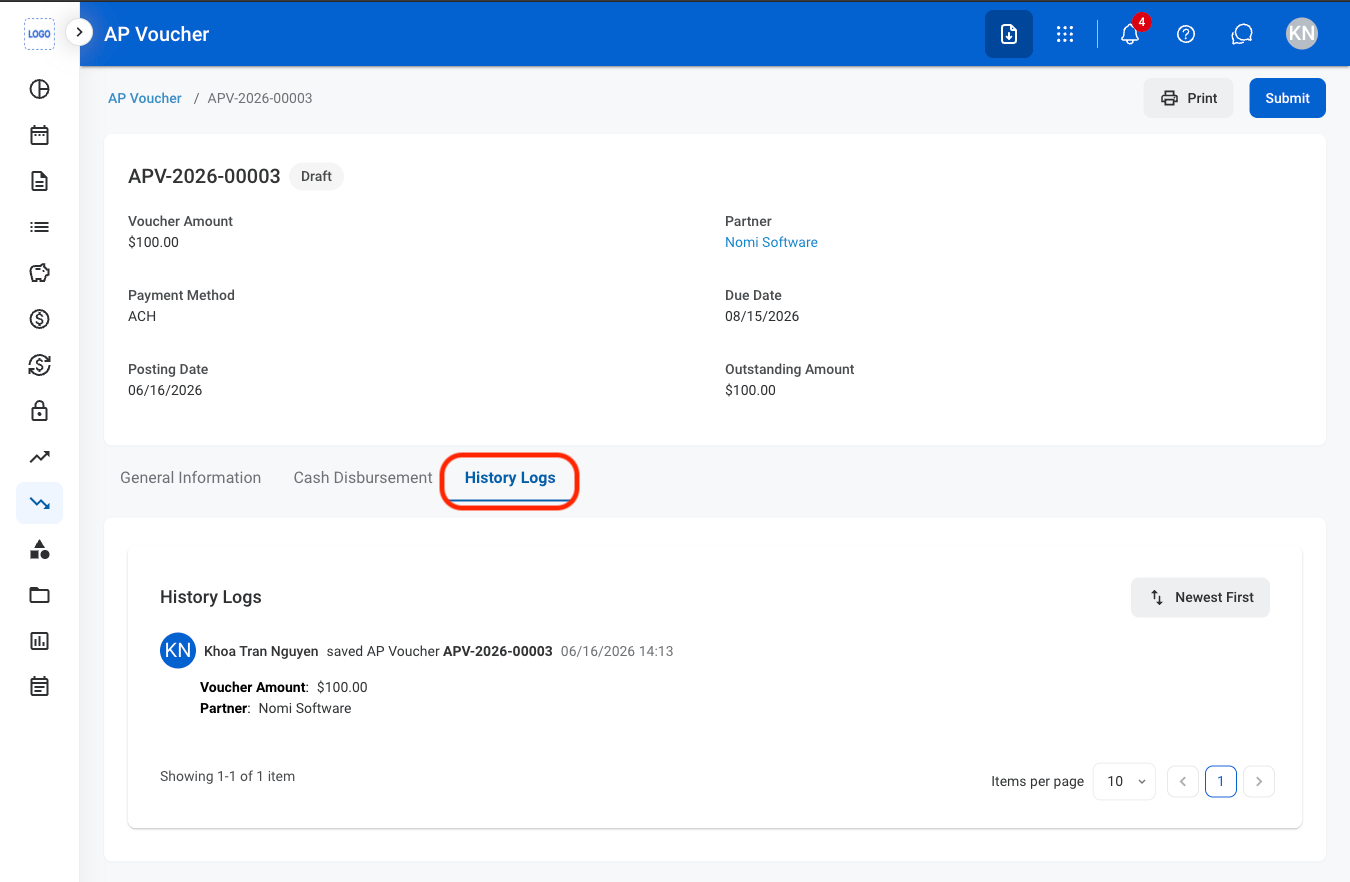1350x882 pixels.
Task: Expand the sidebar with the chevron toggle
Action: pos(79,32)
